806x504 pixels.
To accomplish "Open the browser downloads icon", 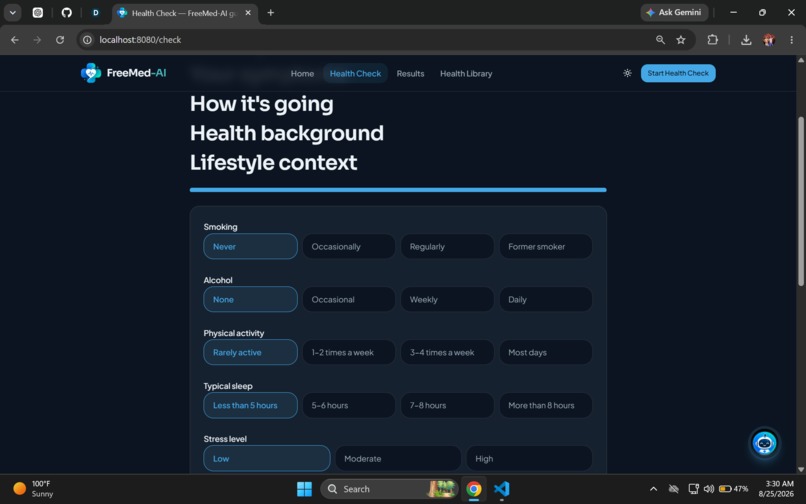I will point(746,40).
